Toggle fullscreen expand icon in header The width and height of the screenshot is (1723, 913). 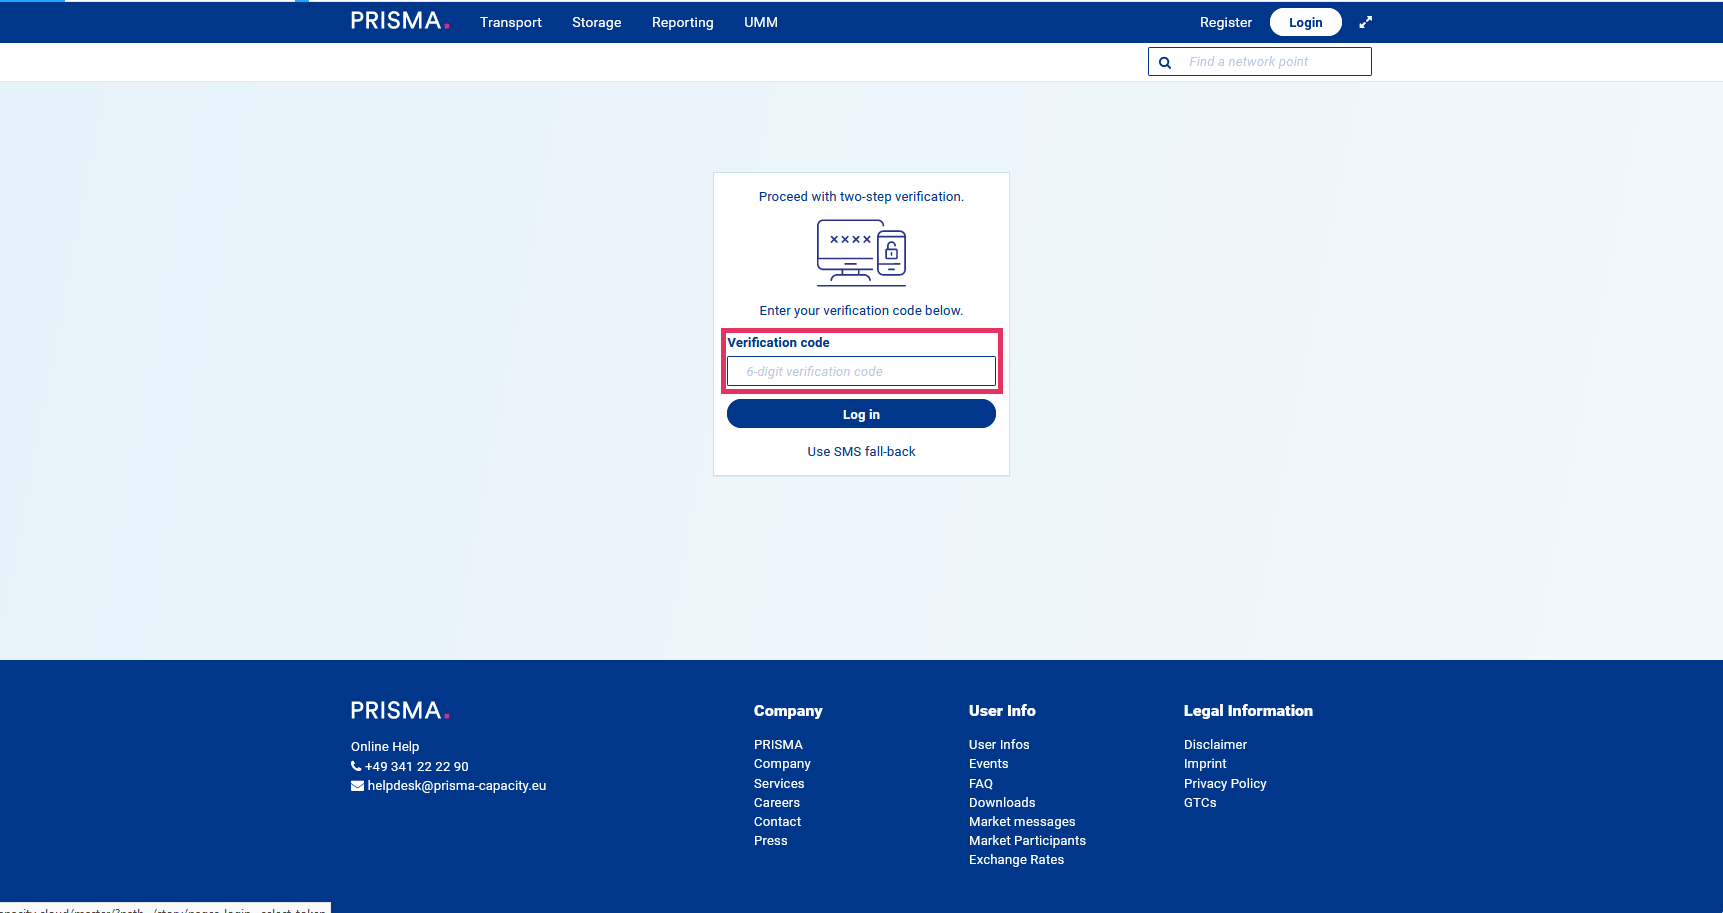coord(1365,22)
